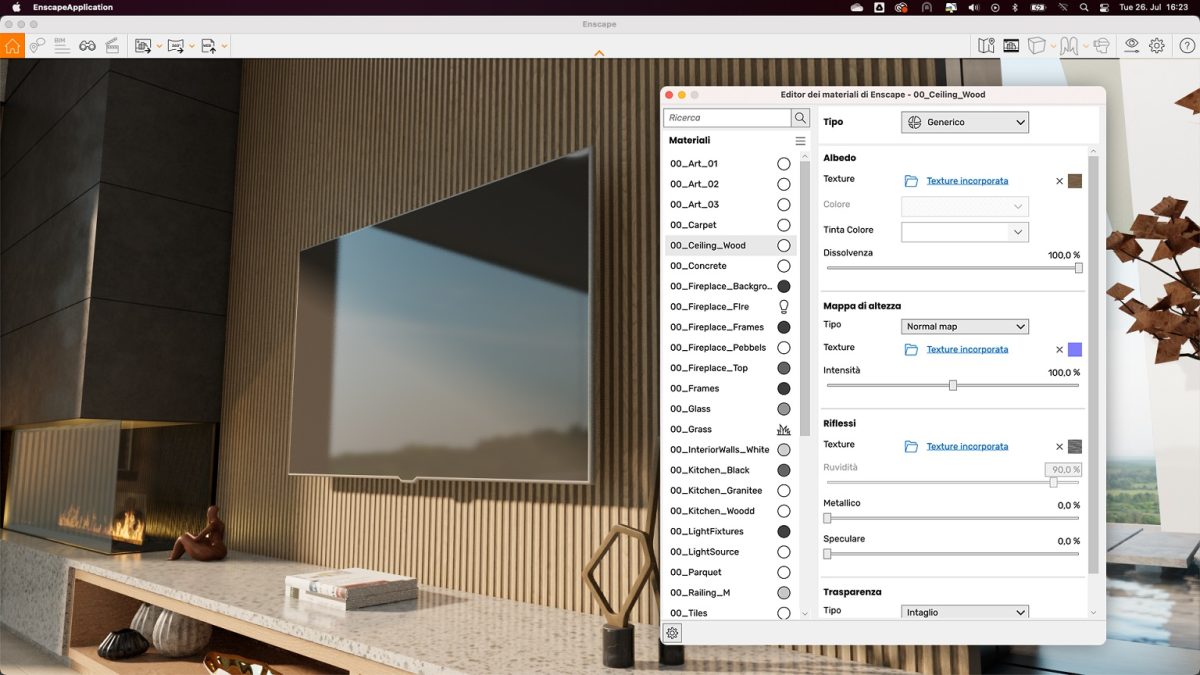
Task: Open the Materiali list hamburger menu
Action: click(800, 140)
